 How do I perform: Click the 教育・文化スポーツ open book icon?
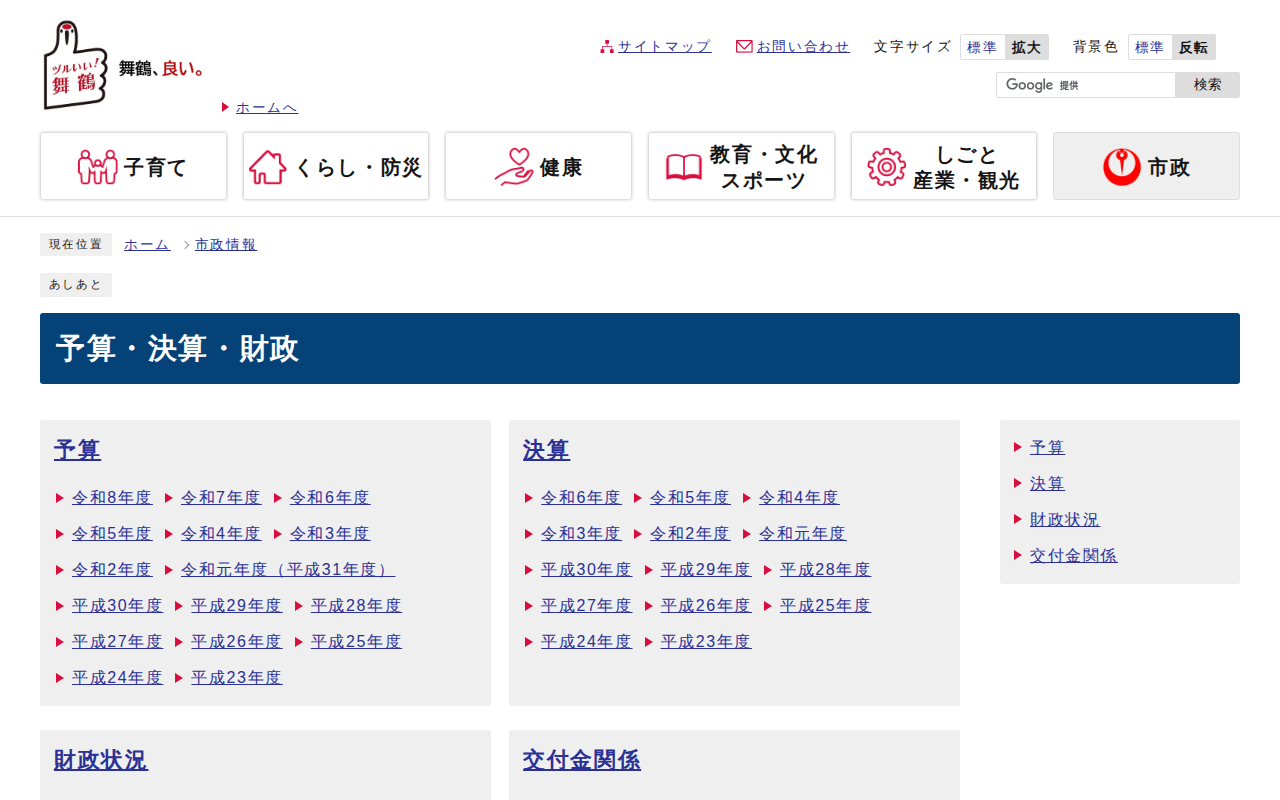point(684,167)
